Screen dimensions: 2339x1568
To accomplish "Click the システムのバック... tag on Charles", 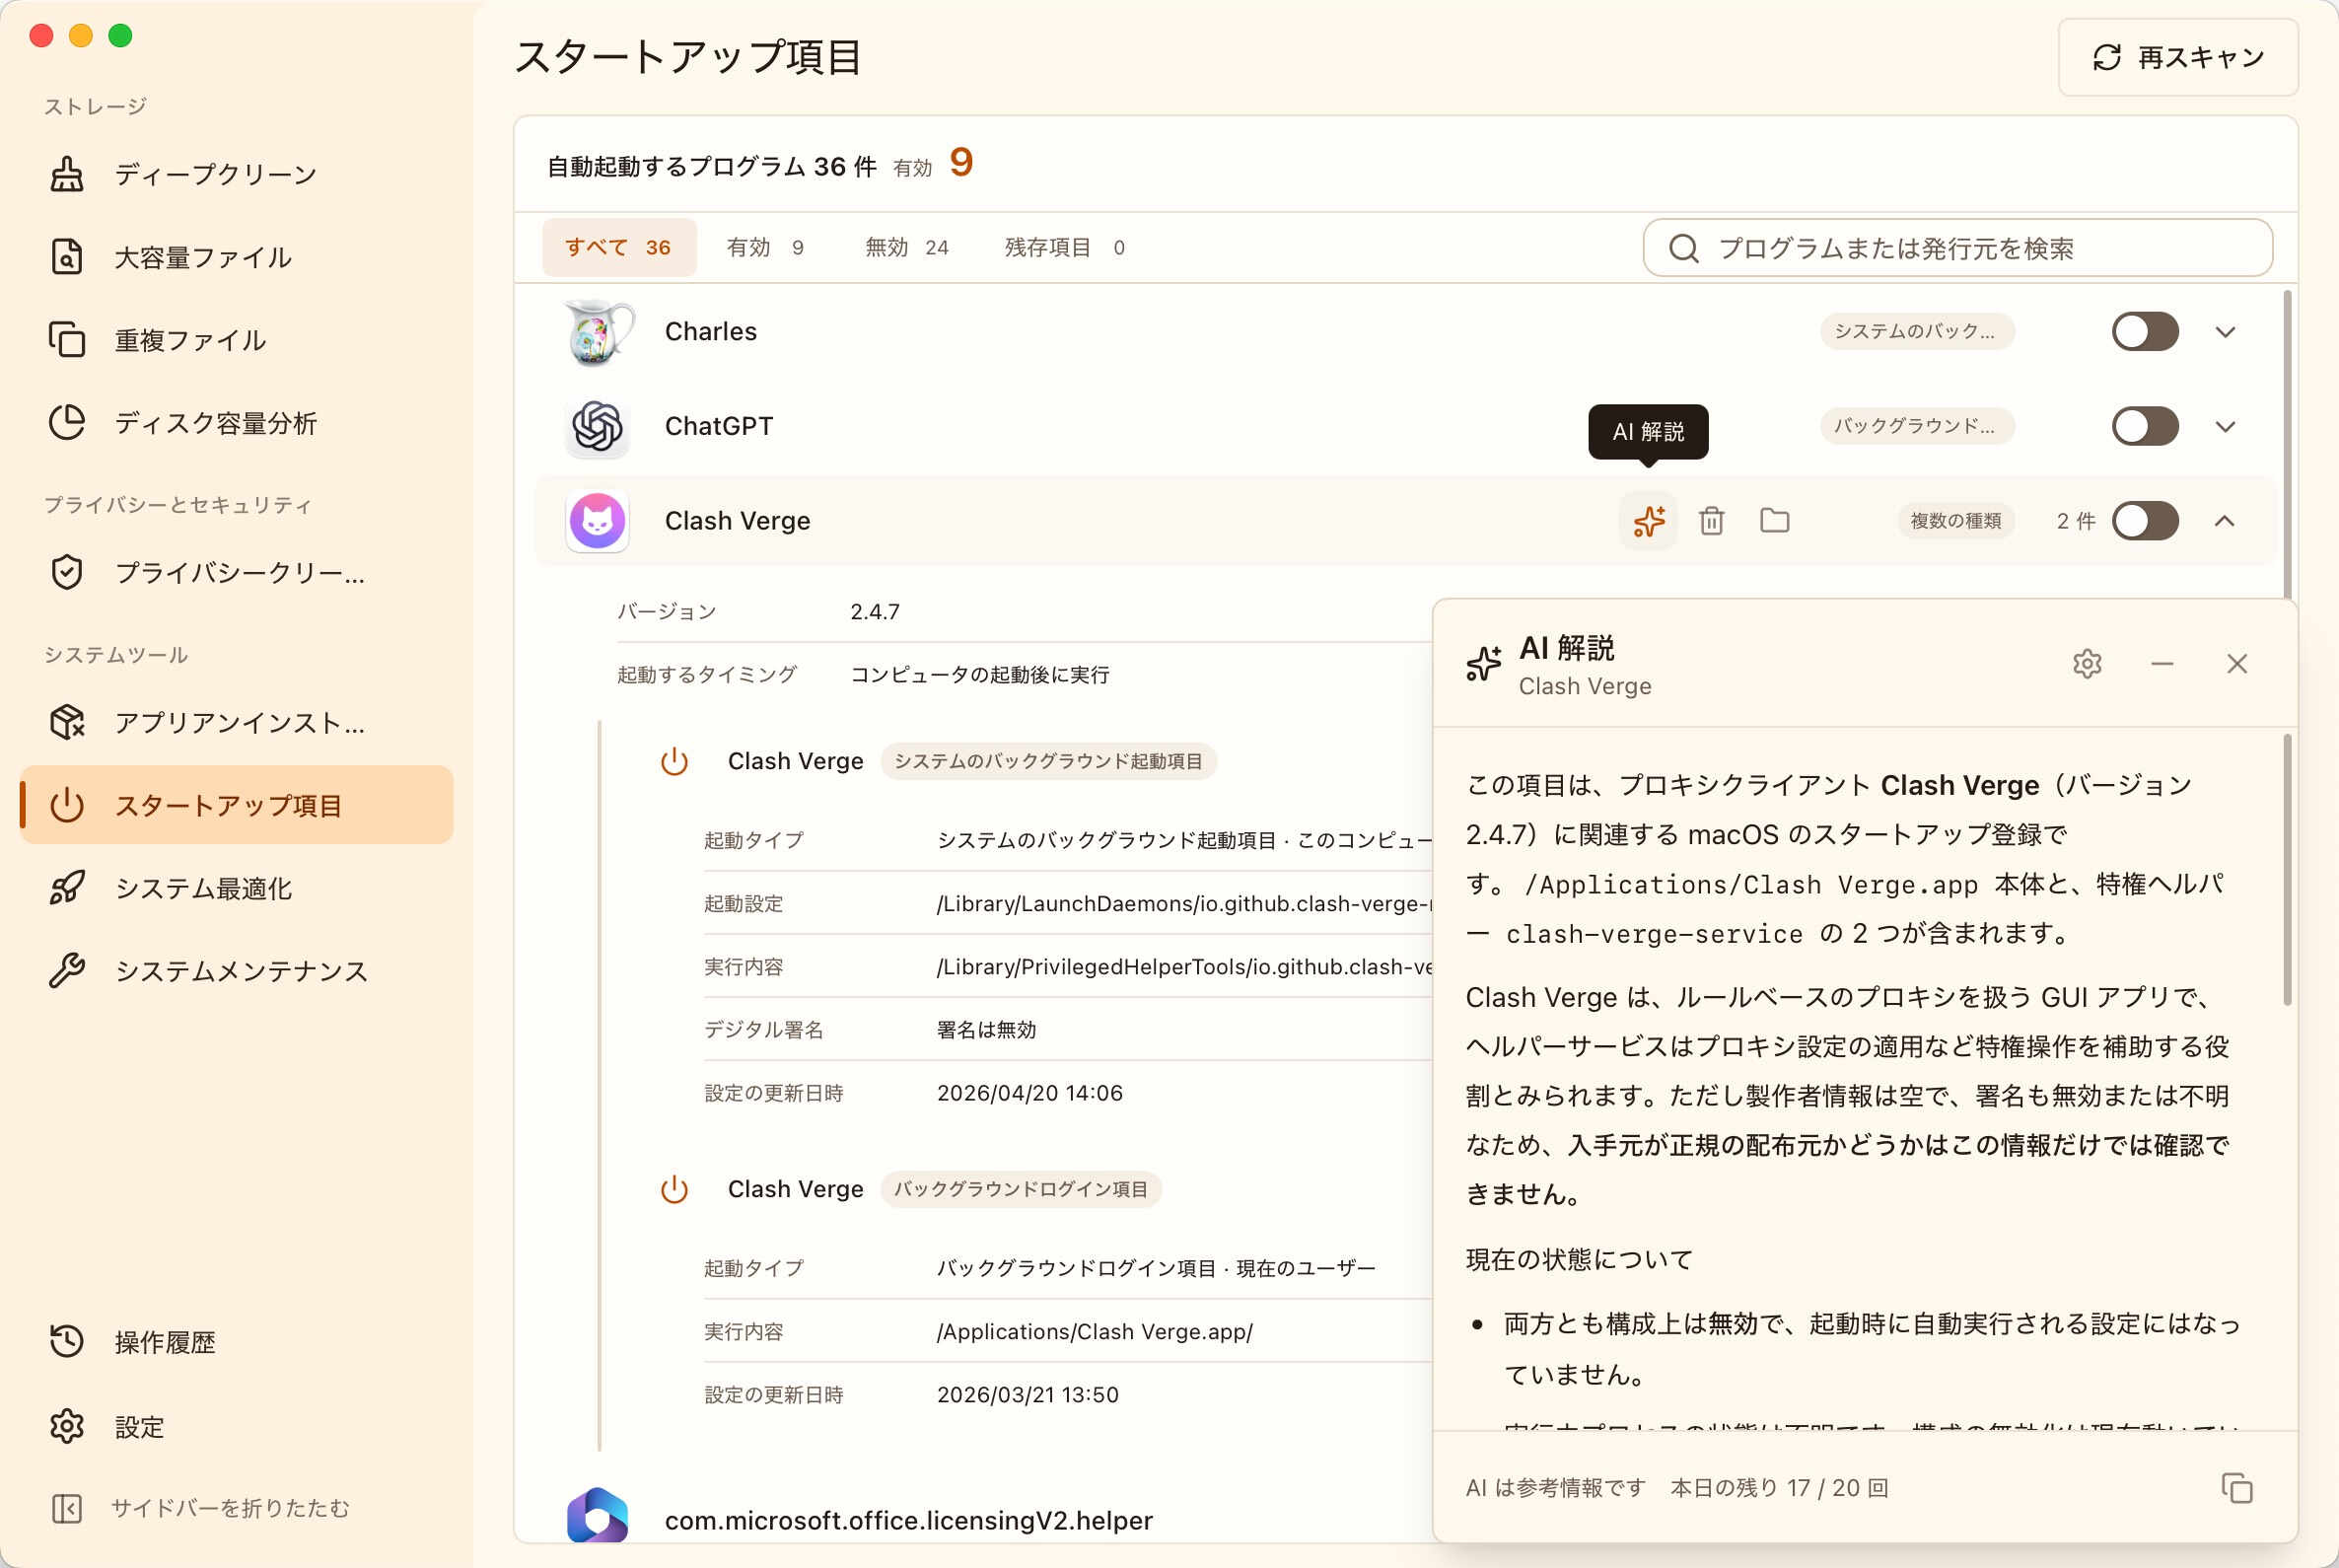I will pos(1916,332).
